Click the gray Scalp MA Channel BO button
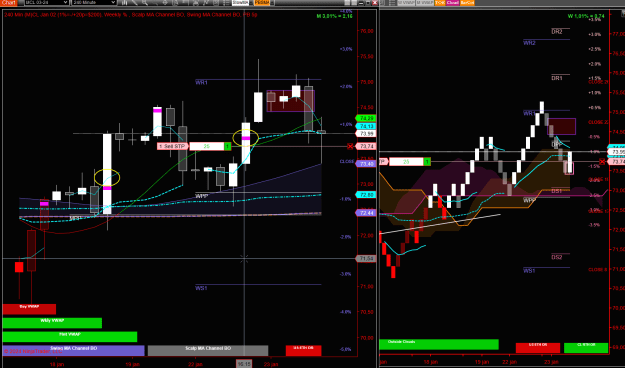Screen dimensions: 625x368 [208, 350]
